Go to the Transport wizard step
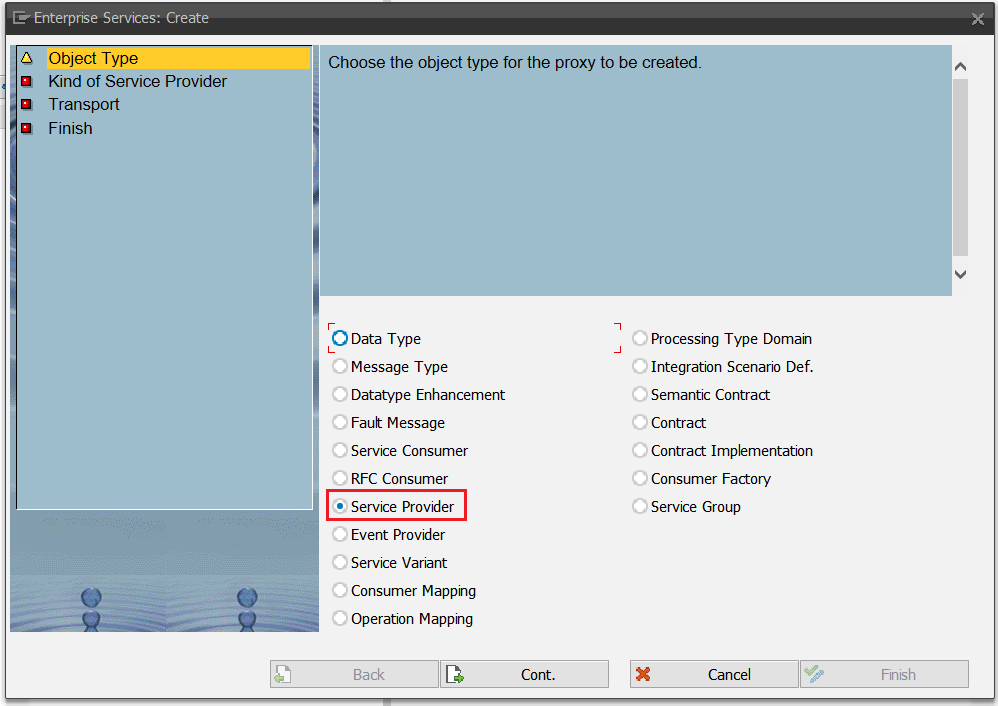This screenshot has width=998, height=706. (x=84, y=105)
